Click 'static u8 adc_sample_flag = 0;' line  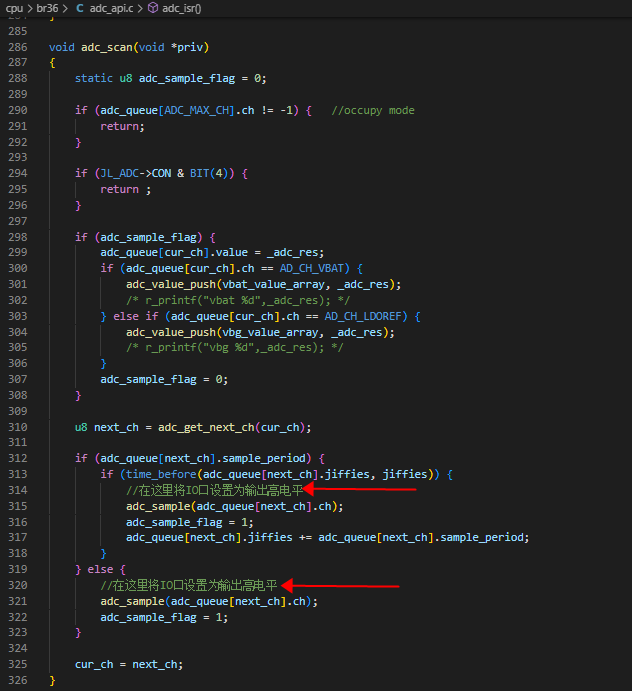(x=170, y=78)
